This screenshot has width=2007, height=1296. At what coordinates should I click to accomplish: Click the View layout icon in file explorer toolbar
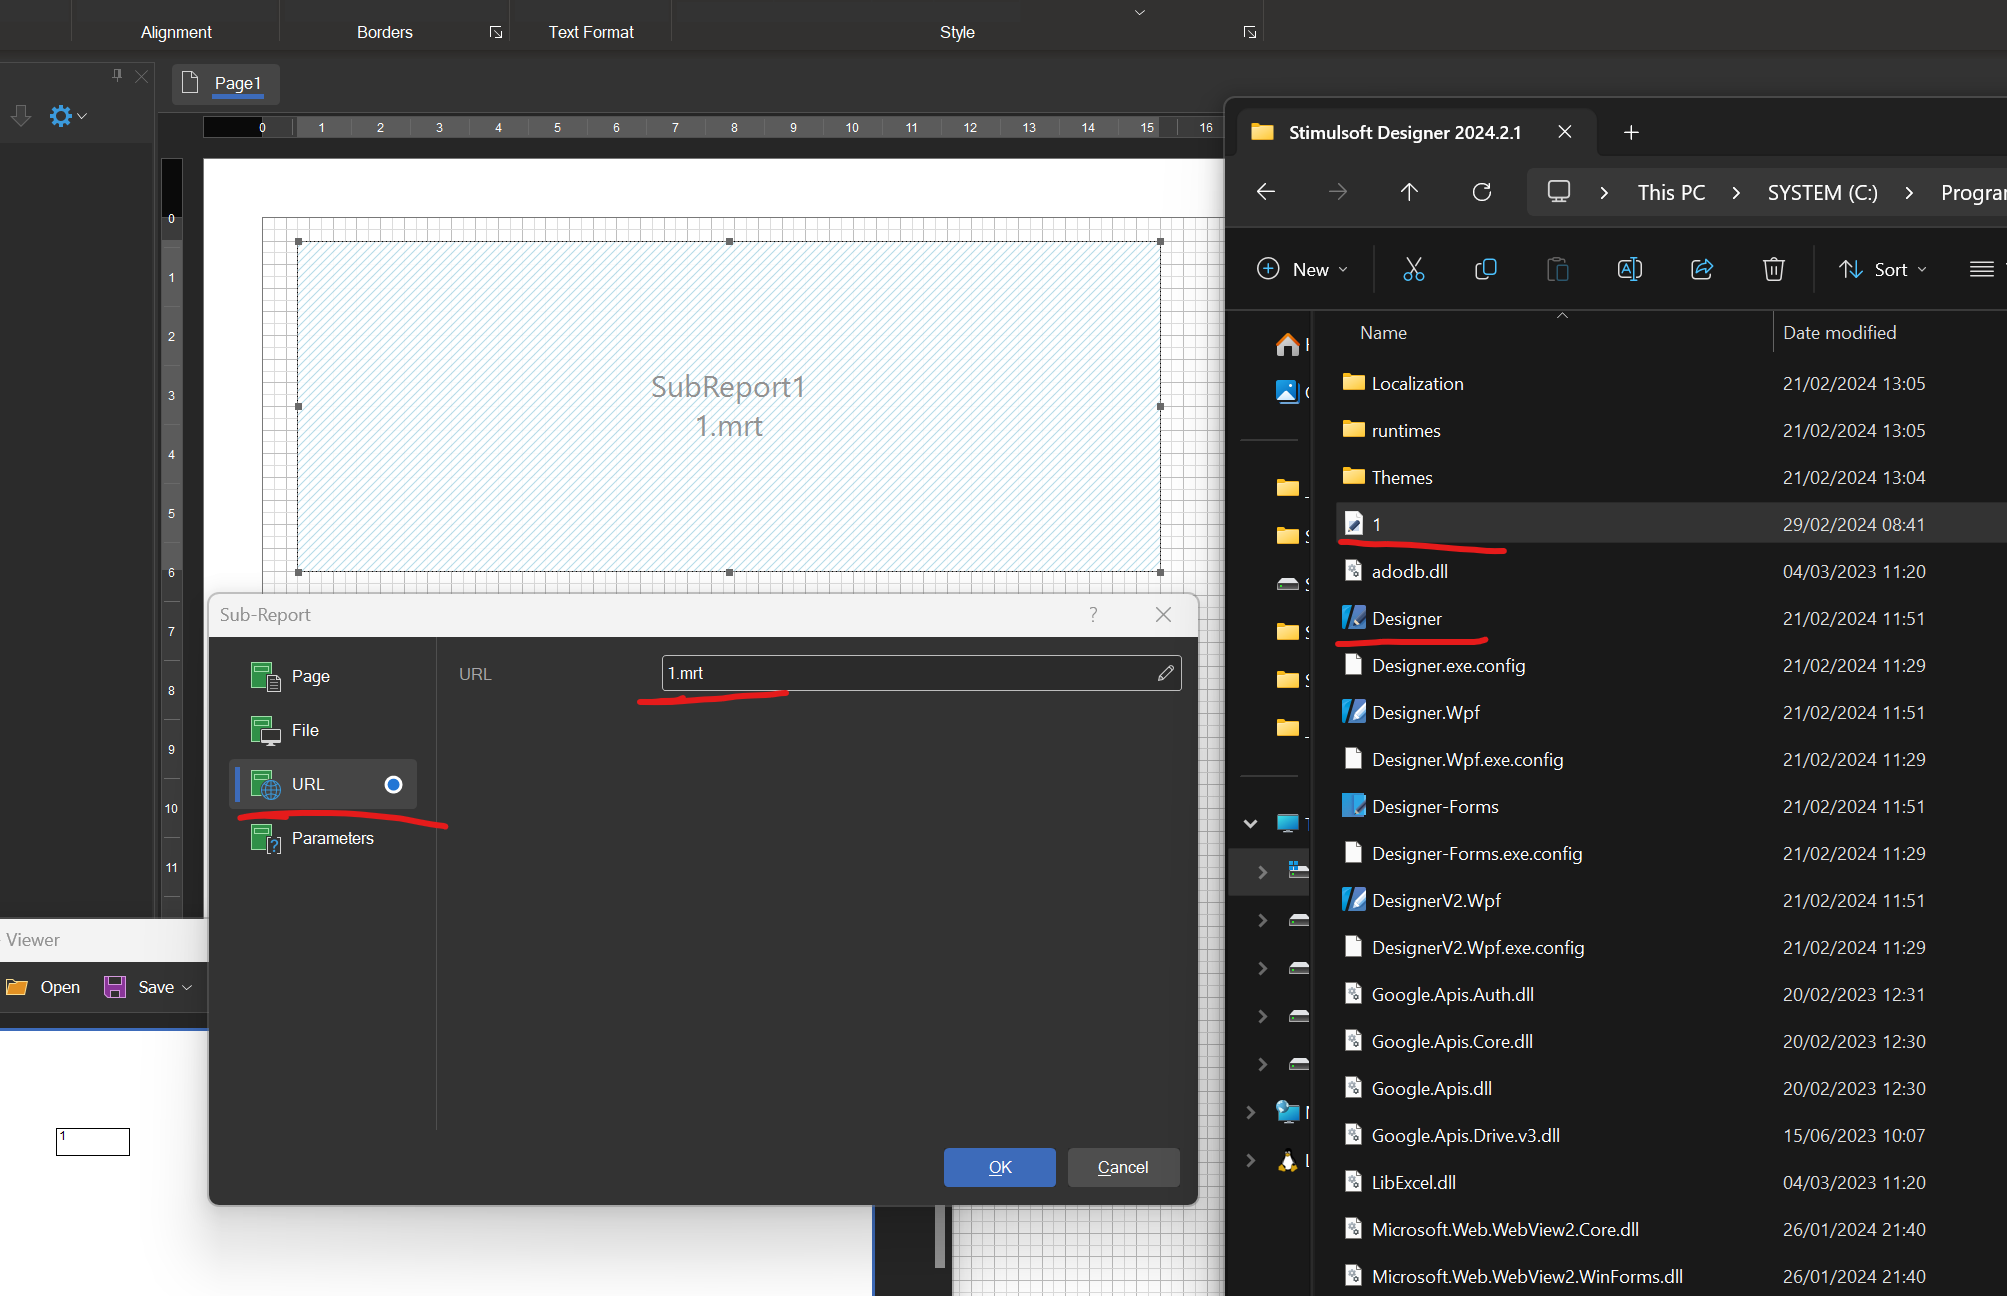click(x=1982, y=269)
